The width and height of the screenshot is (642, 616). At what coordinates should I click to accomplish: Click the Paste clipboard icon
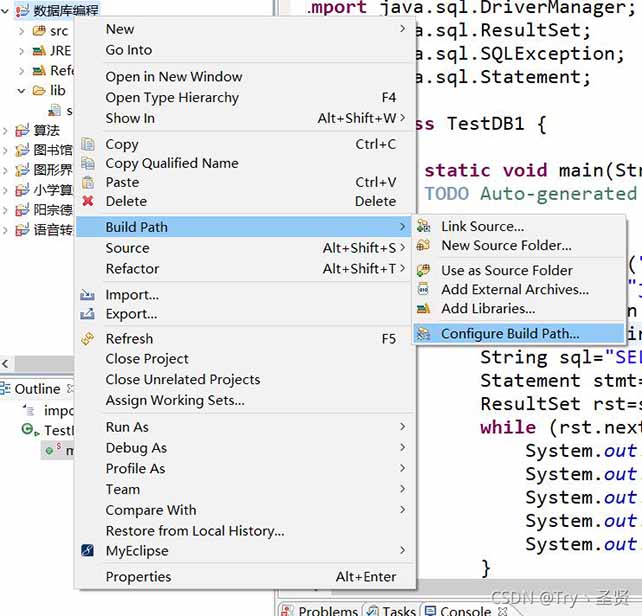tap(88, 182)
